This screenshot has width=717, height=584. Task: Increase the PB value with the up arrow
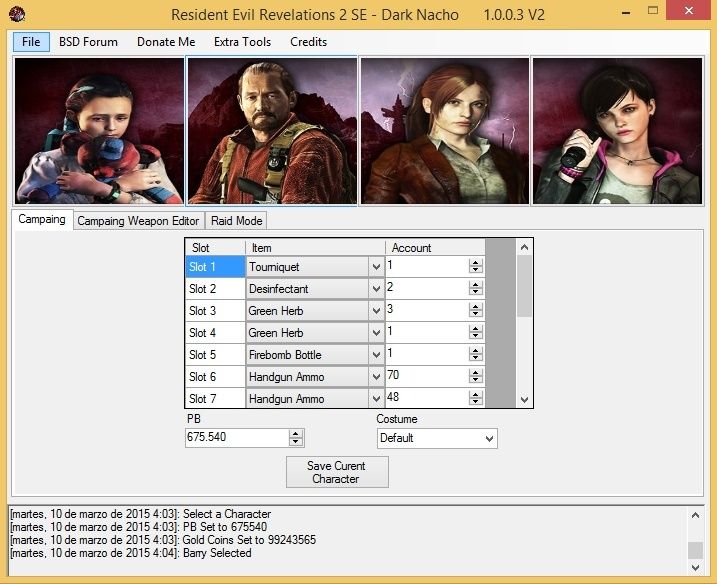click(296, 434)
